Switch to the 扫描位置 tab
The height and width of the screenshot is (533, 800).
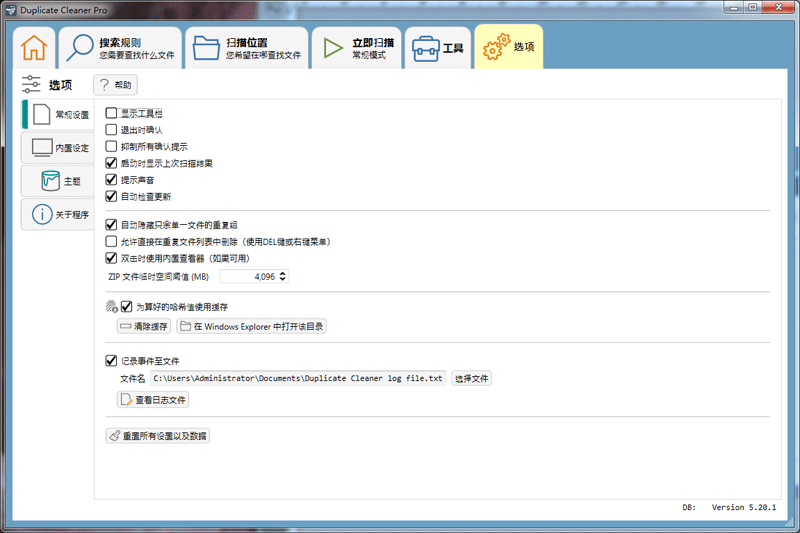point(247,47)
